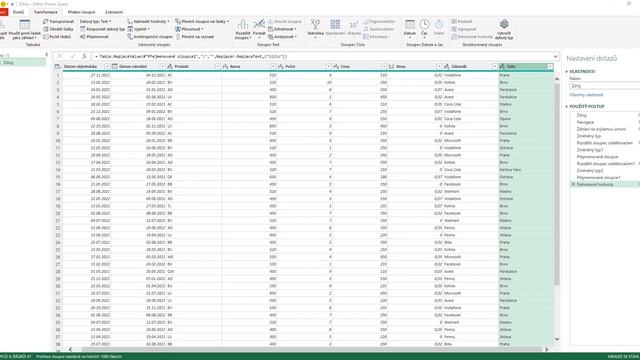Click the horizontal scrollbar left arrow
This screenshot has height=360, width=640.
point(70,349)
